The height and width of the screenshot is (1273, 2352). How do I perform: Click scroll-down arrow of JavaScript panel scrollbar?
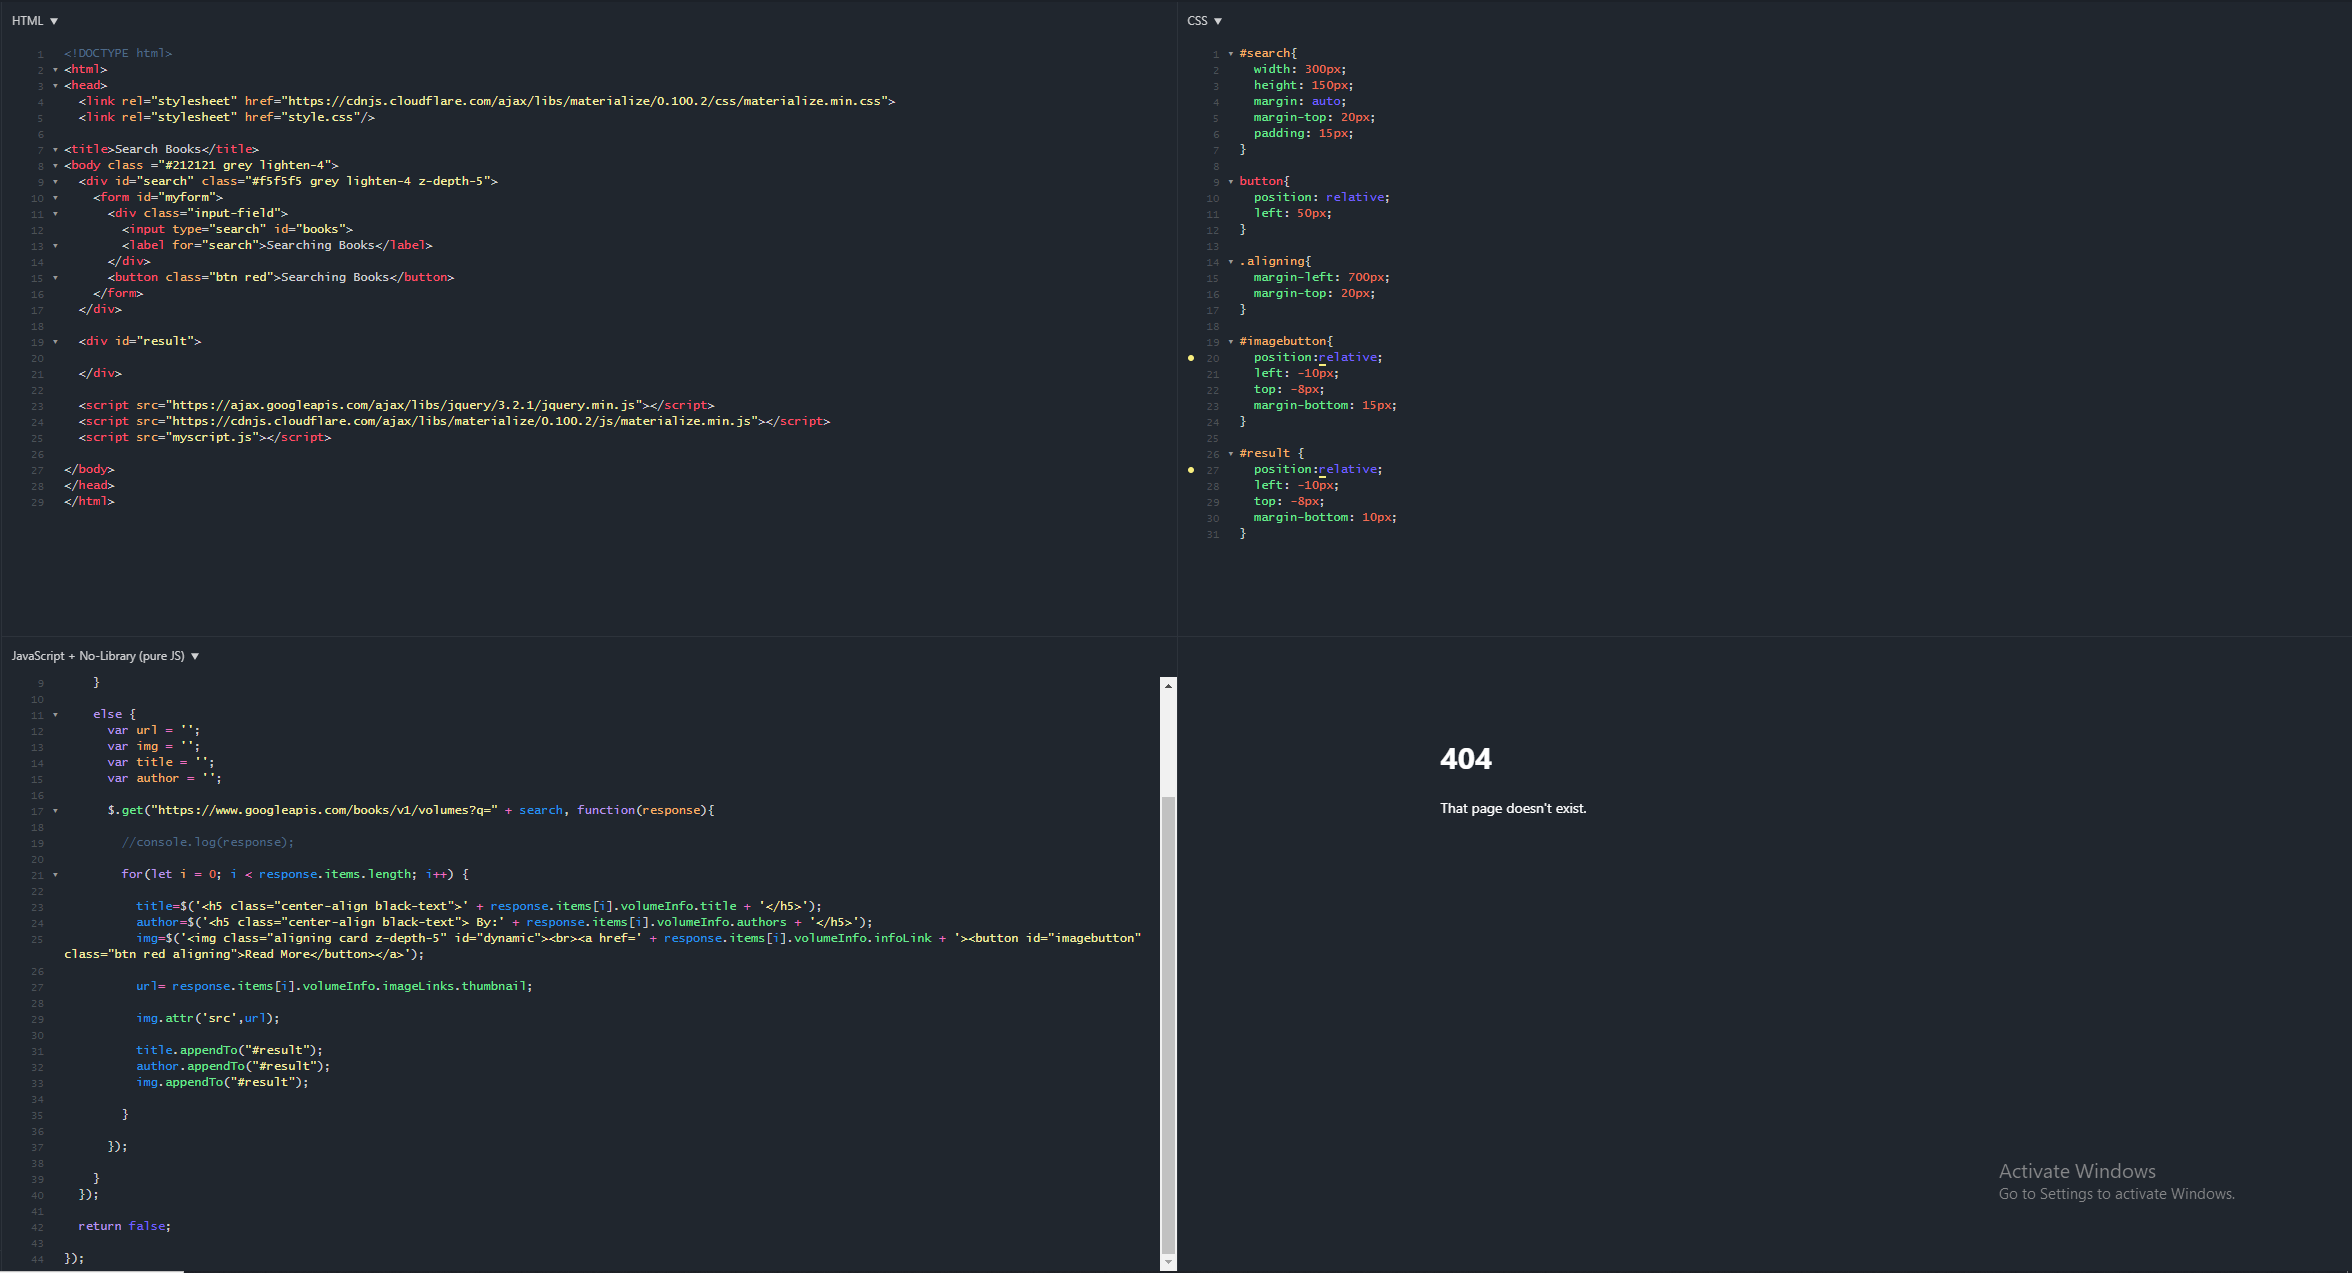pos(1167,1262)
